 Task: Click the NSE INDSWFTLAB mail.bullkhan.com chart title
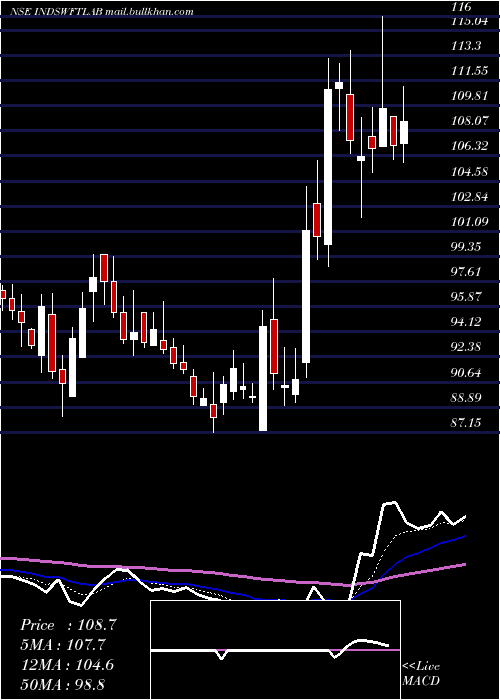click(x=101, y=12)
